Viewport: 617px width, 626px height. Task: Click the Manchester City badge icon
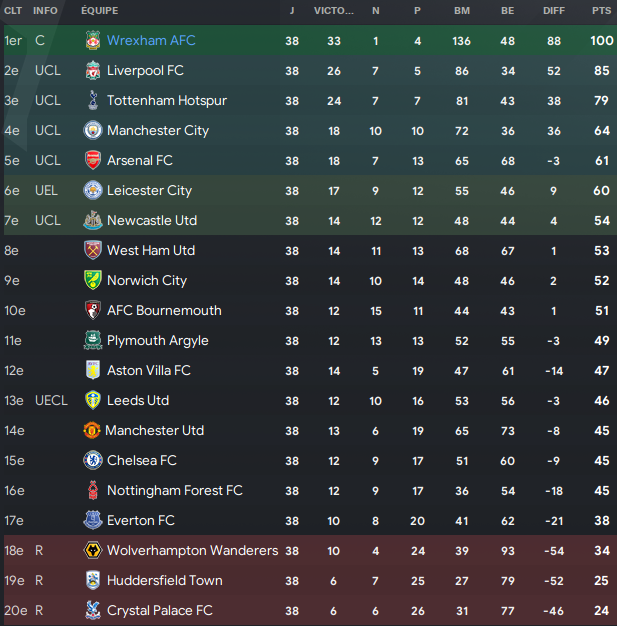(93, 131)
